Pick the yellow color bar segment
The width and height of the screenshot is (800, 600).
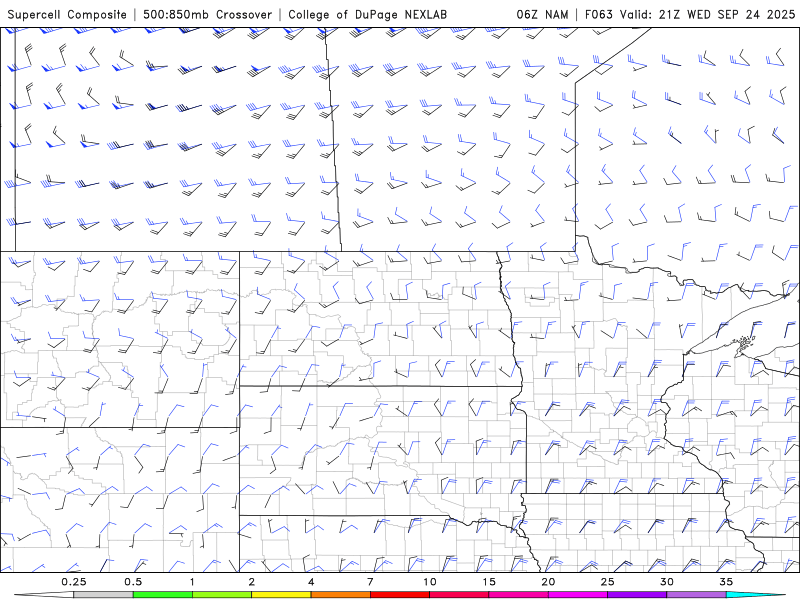tap(281, 595)
